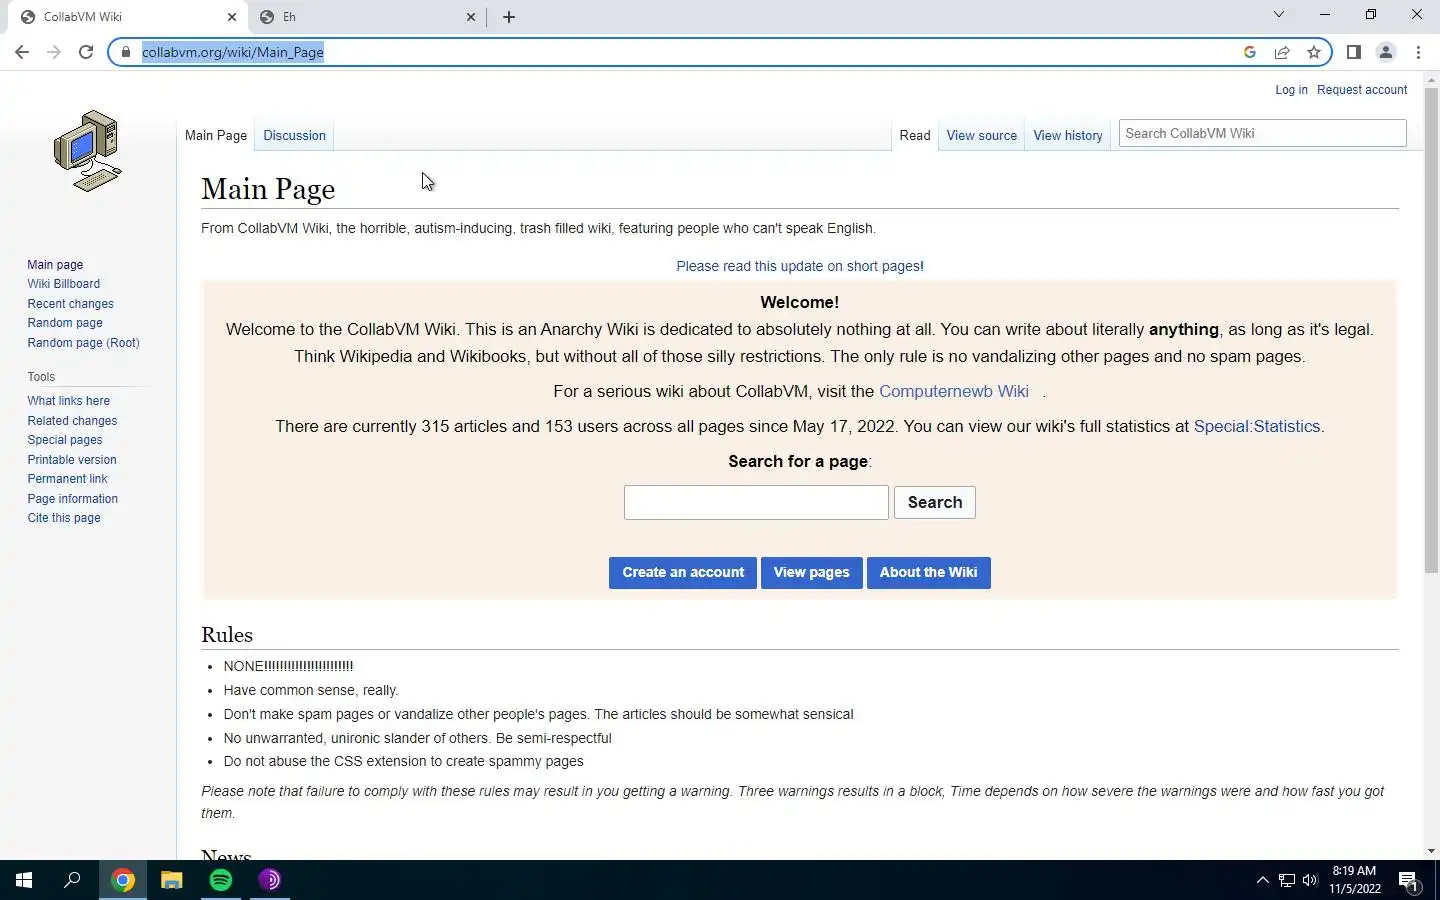Click the Search for a page input
The width and height of the screenshot is (1440, 900).
tap(756, 502)
